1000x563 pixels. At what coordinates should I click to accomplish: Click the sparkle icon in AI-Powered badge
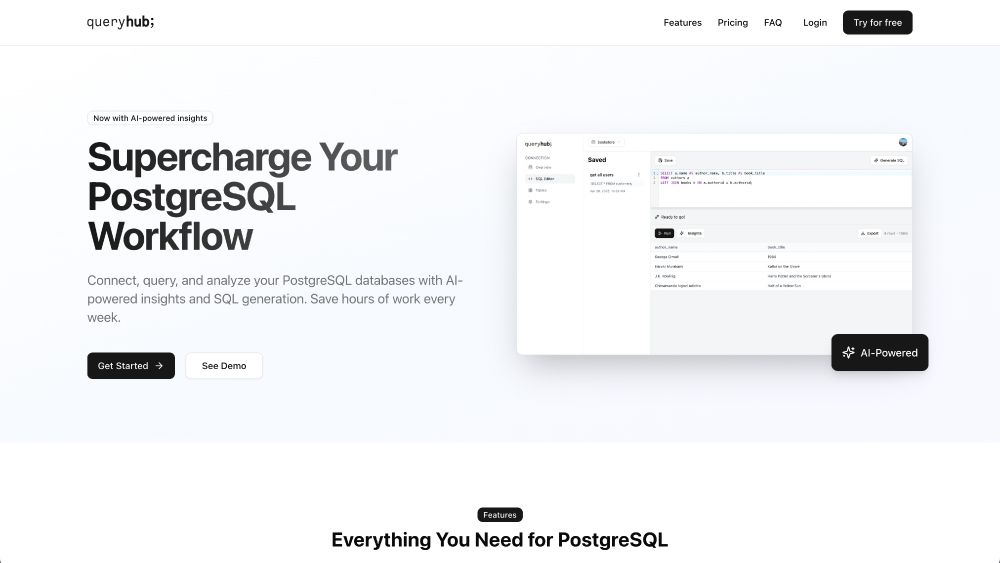point(848,352)
